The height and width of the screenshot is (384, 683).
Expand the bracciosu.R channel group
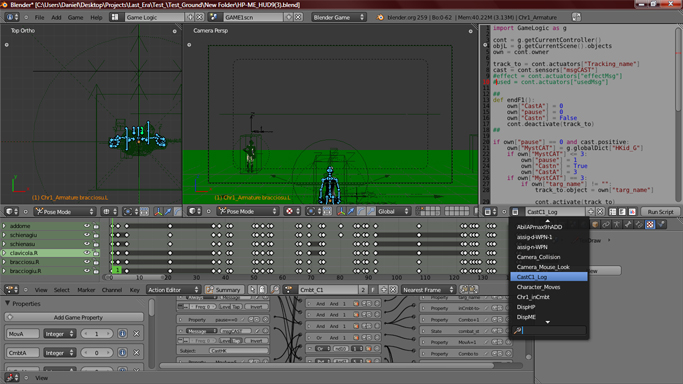4,262
